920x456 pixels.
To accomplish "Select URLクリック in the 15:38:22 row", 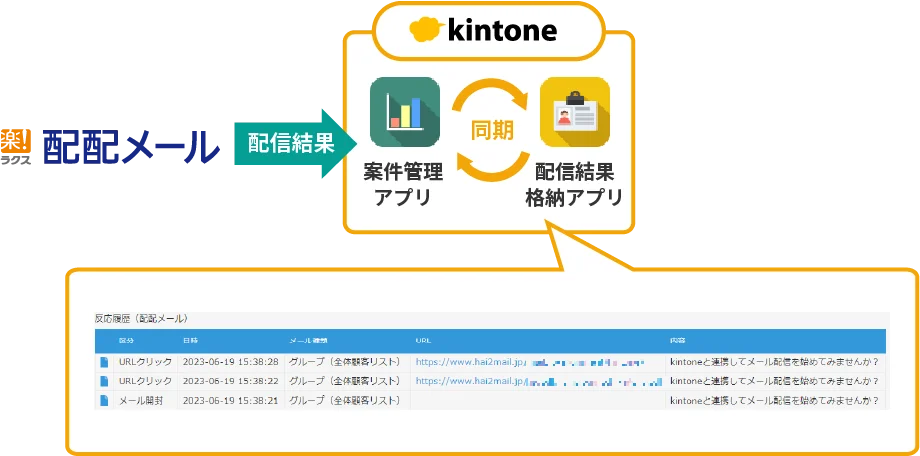I will 146,381.
